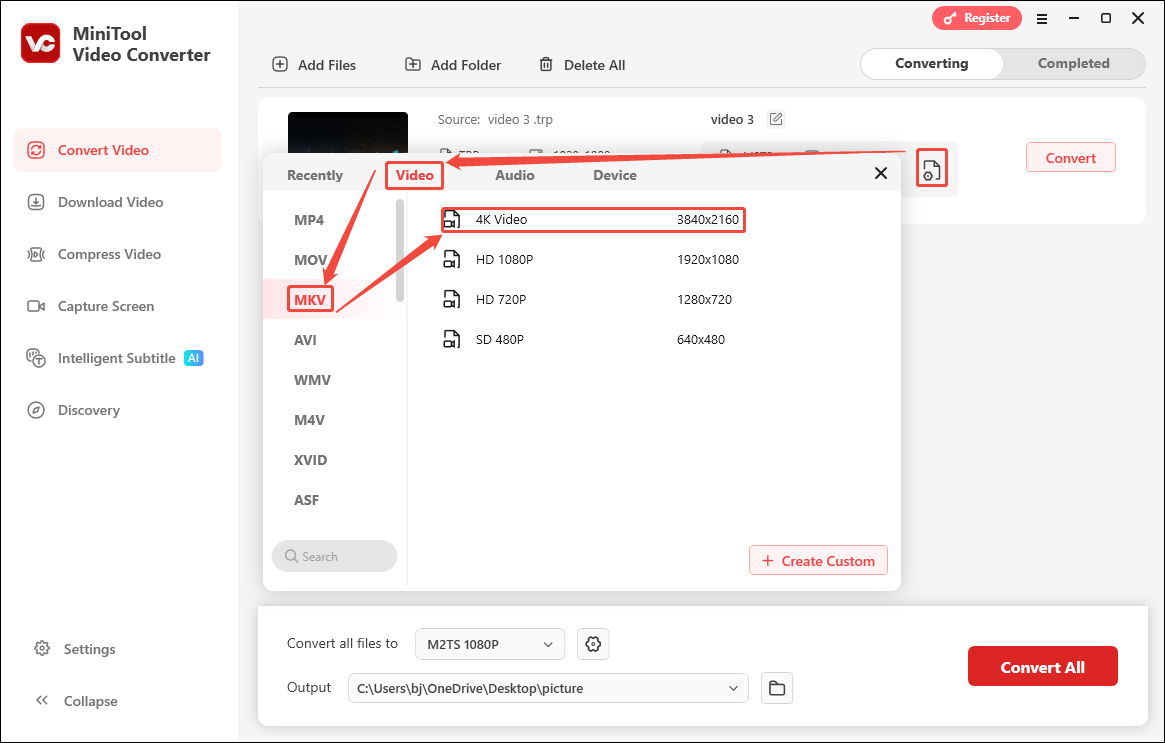Select the Audio tab in format popup

pyautogui.click(x=515, y=175)
